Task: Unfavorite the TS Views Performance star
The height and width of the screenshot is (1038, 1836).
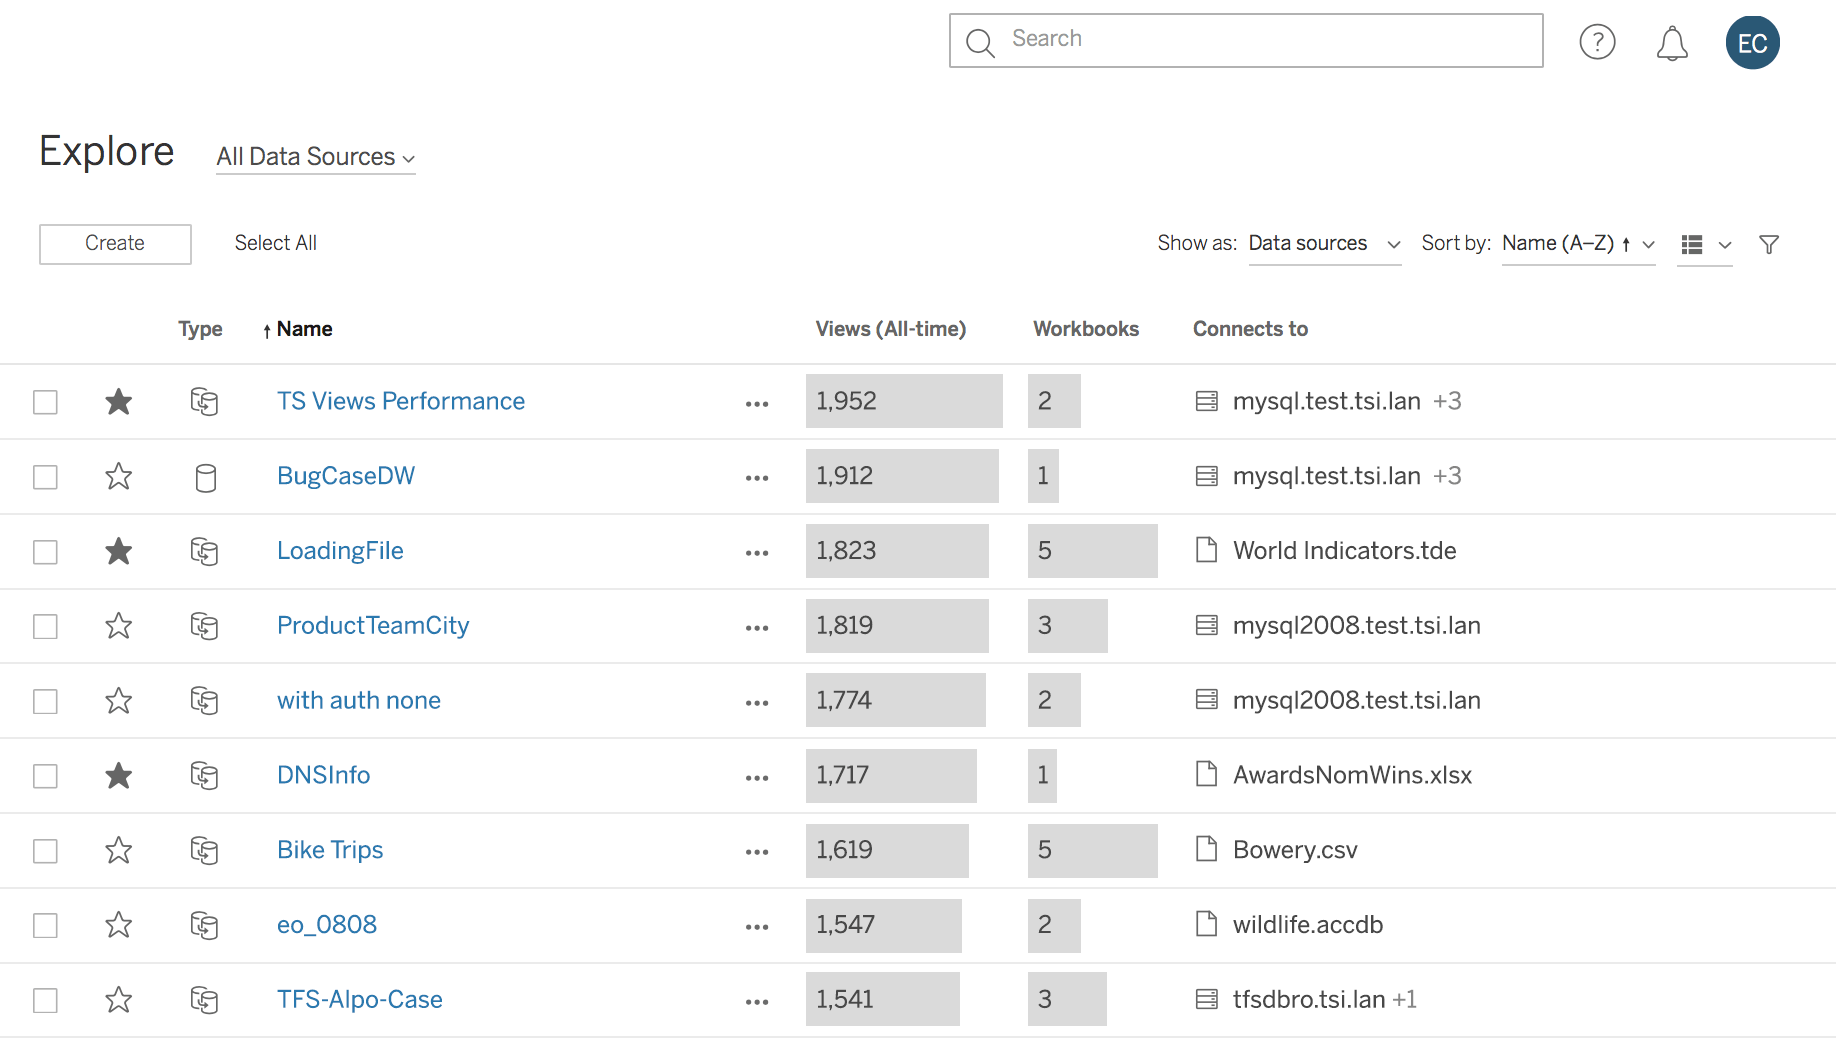Action: point(119,401)
